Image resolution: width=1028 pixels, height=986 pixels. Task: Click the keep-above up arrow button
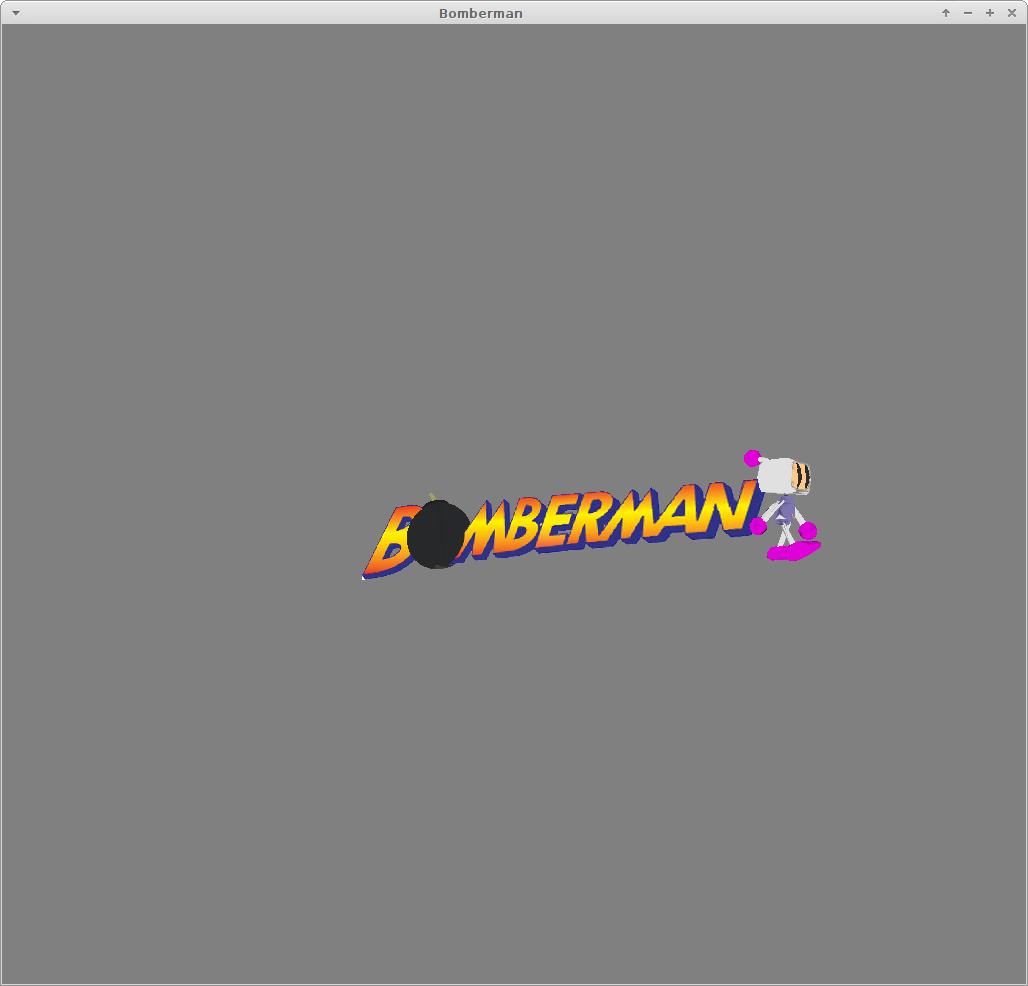945,13
